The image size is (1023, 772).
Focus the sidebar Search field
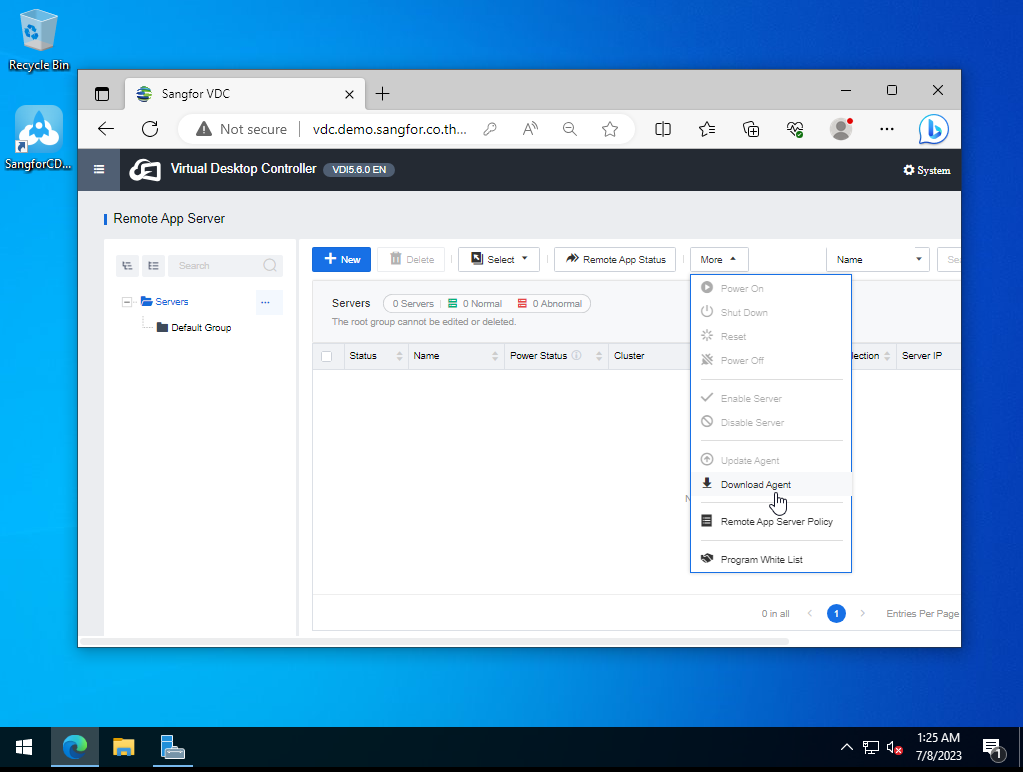tap(226, 266)
